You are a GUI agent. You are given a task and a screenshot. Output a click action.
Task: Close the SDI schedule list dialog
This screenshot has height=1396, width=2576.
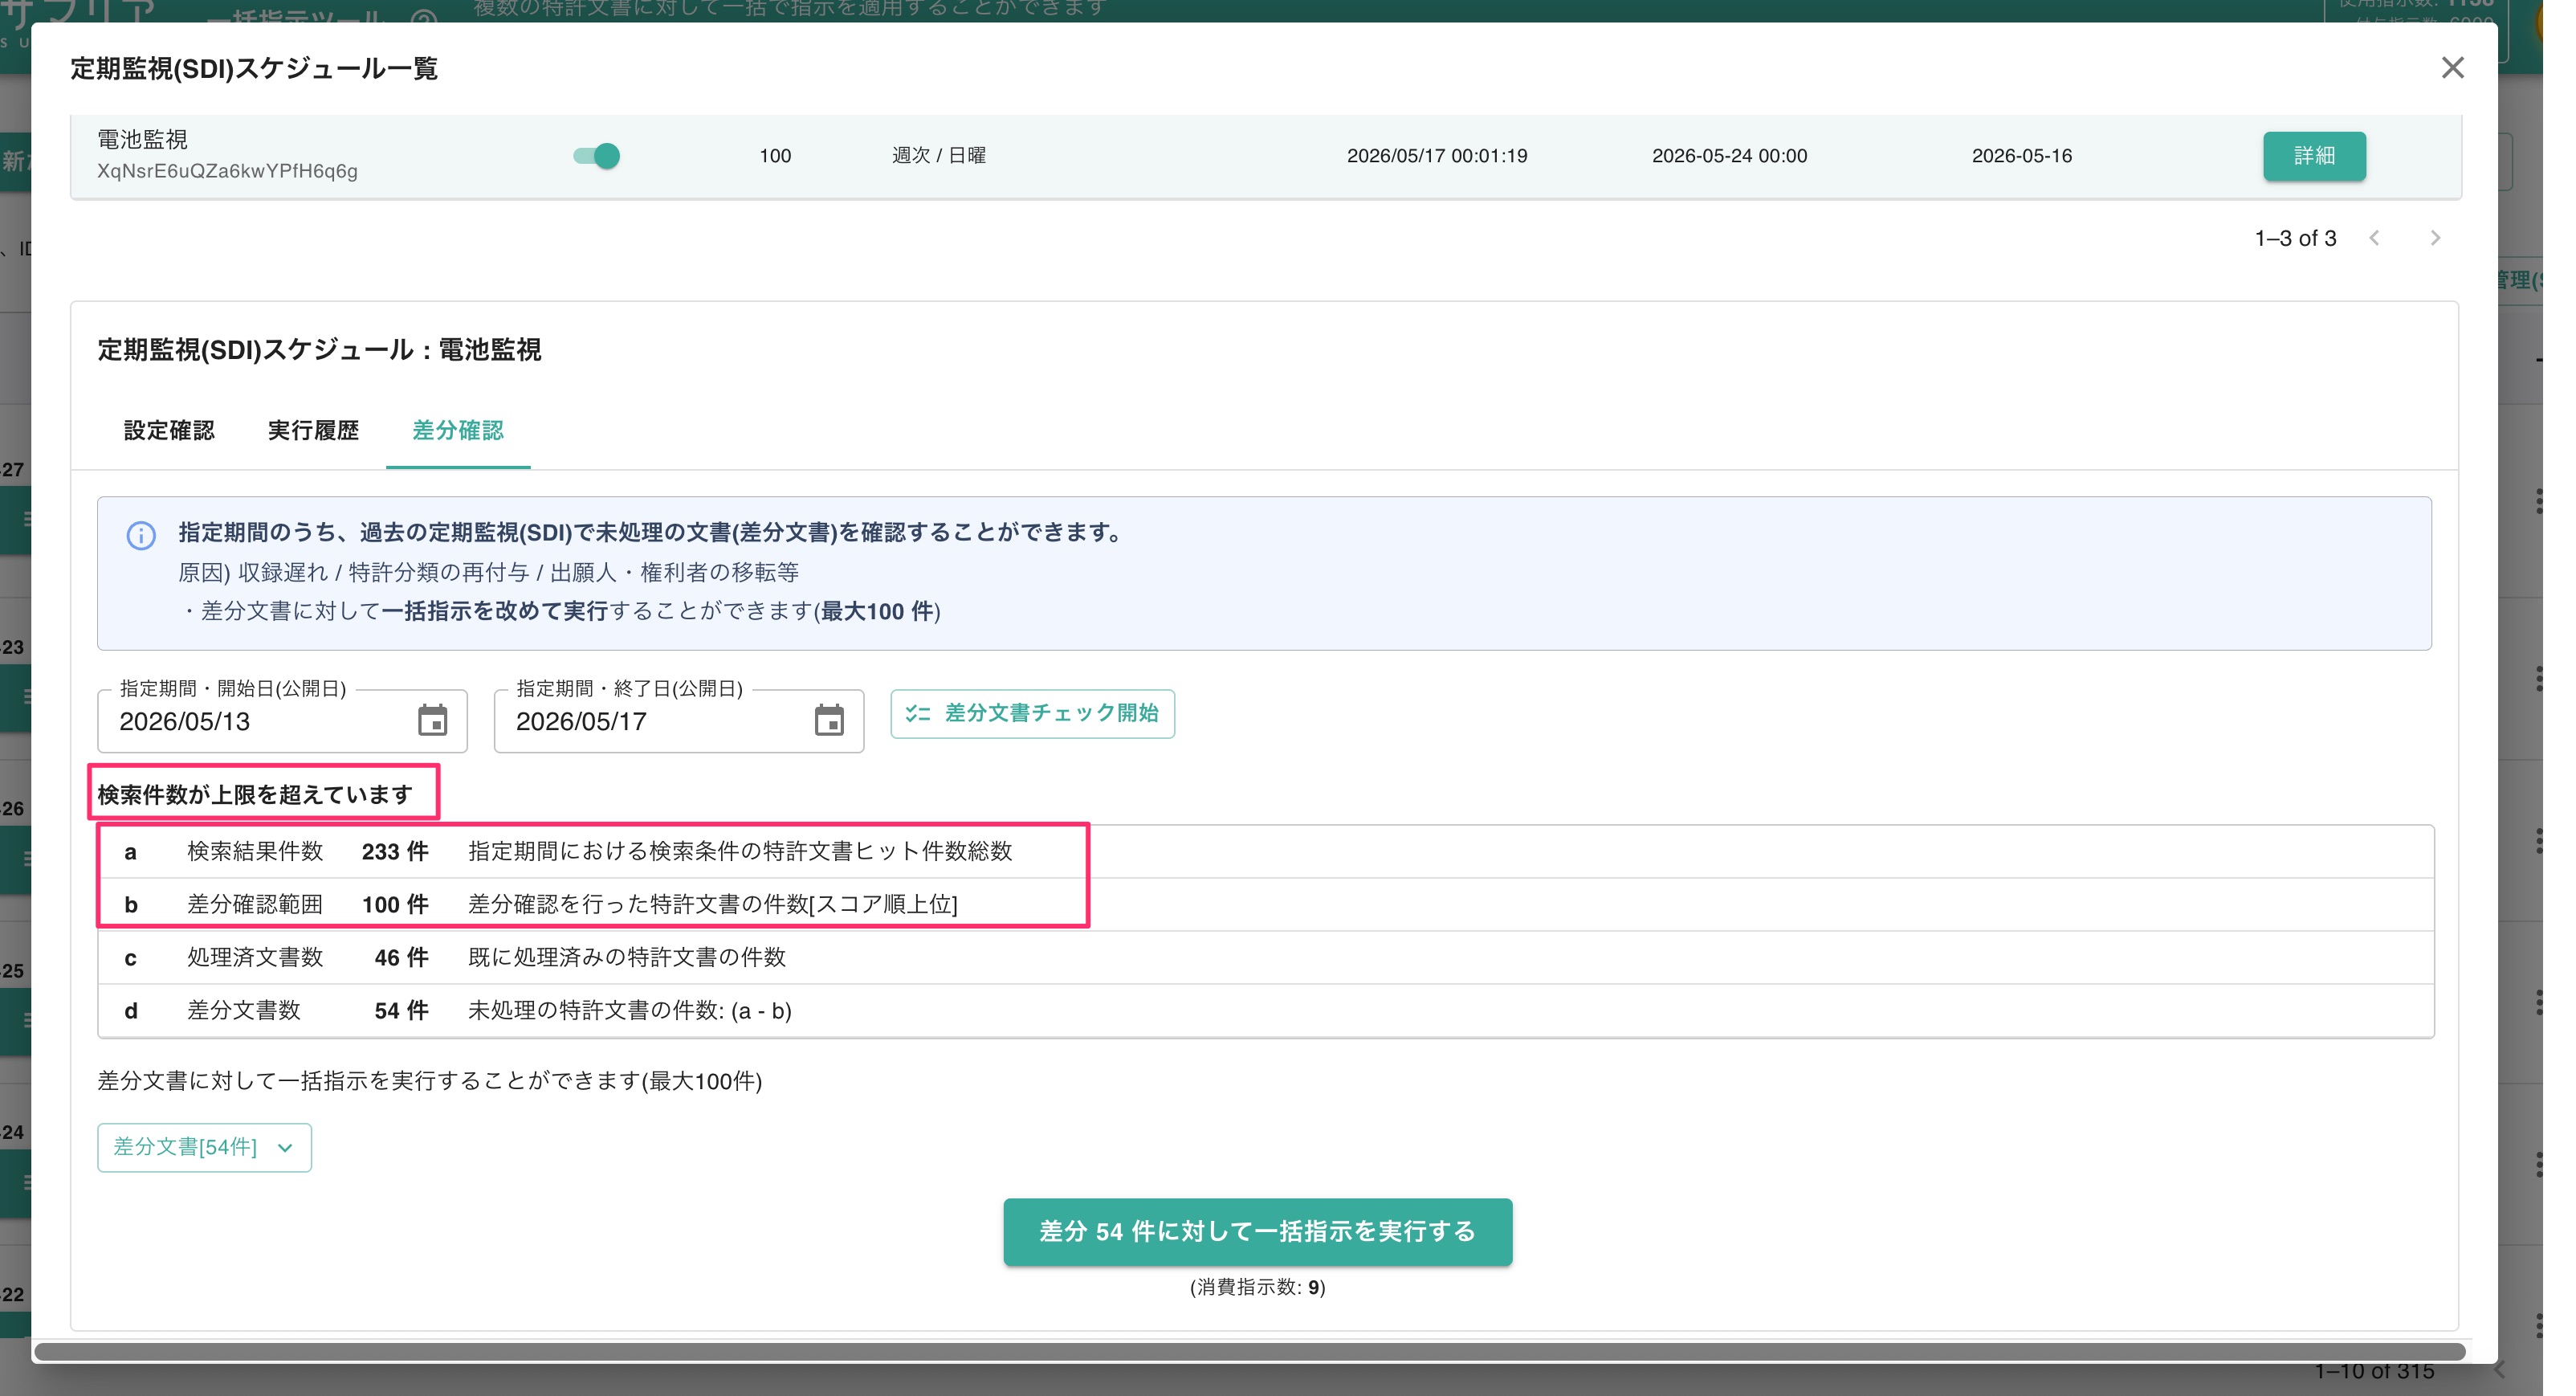point(2452,68)
